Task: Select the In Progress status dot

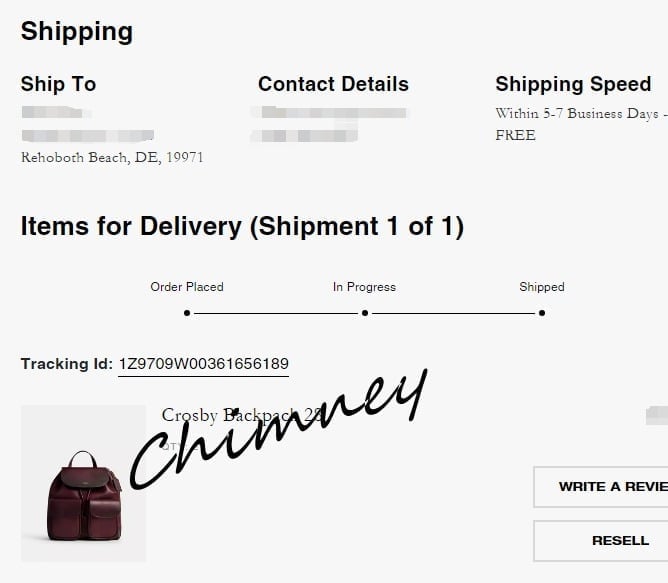Action: click(x=365, y=313)
